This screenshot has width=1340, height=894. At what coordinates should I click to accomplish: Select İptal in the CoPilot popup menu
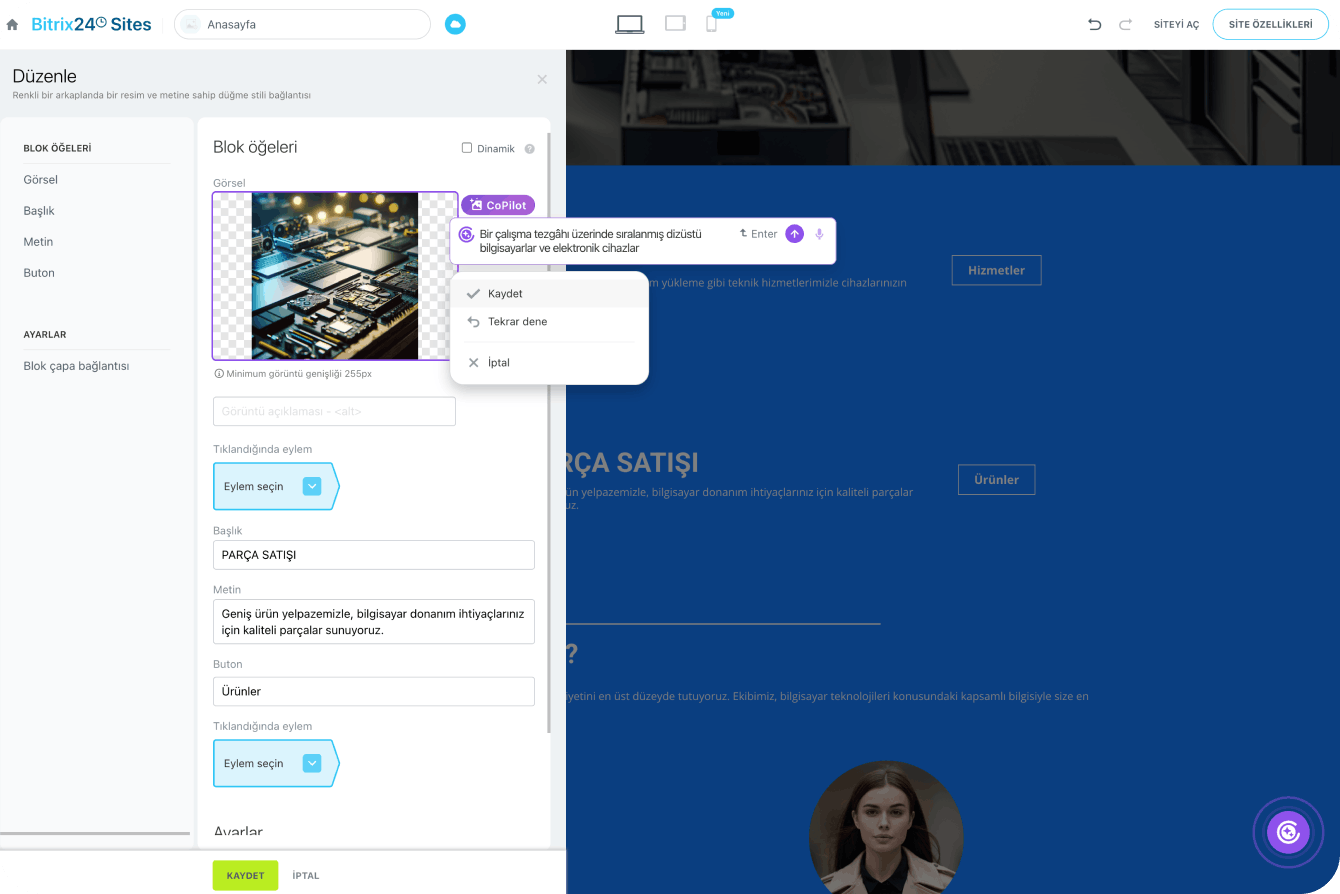pyautogui.click(x=498, y=363)
